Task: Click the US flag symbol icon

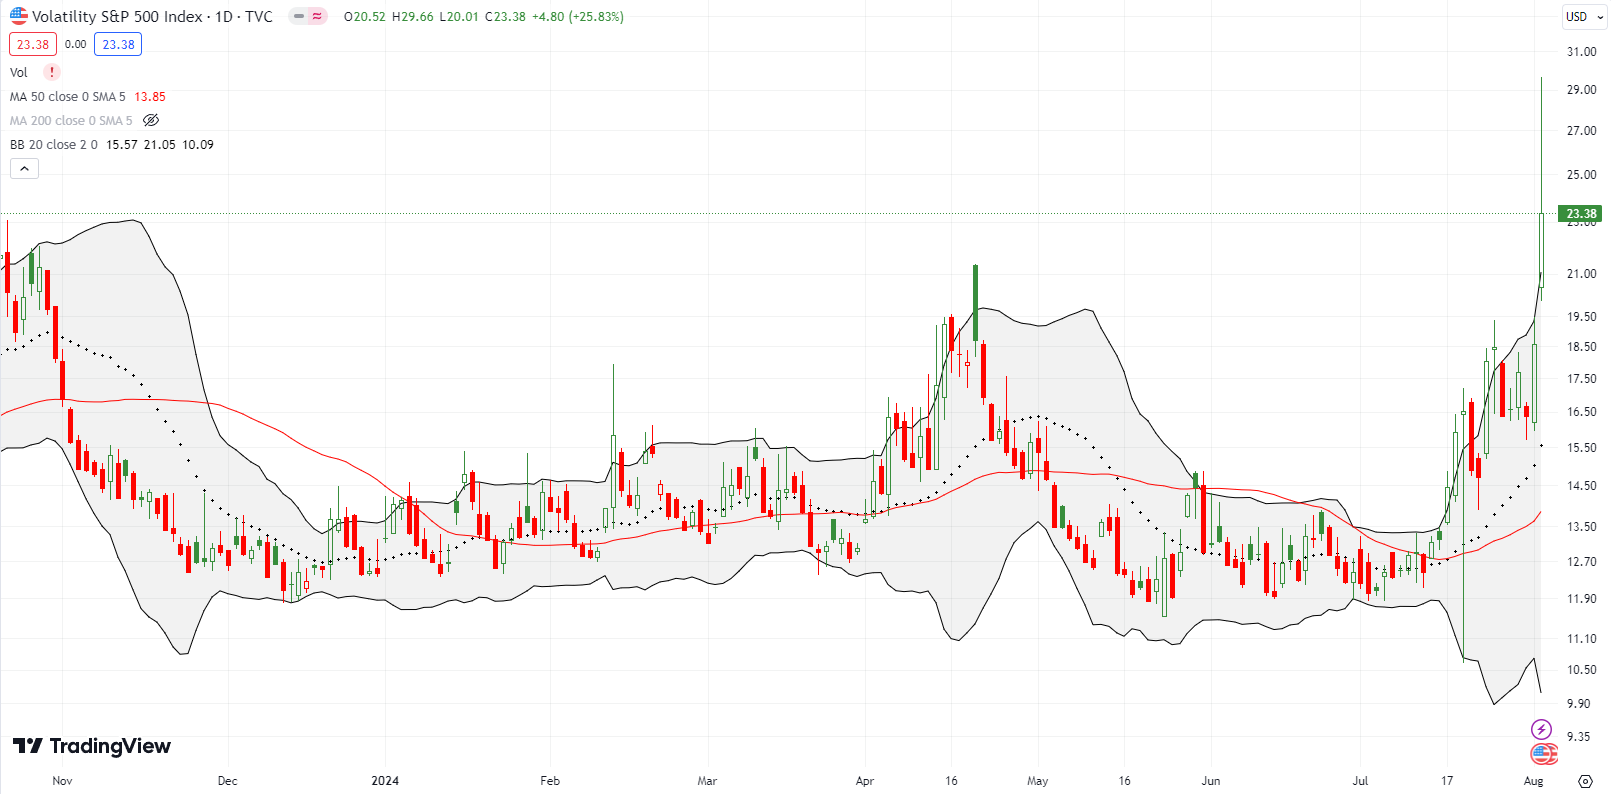Action: (19, 16)
